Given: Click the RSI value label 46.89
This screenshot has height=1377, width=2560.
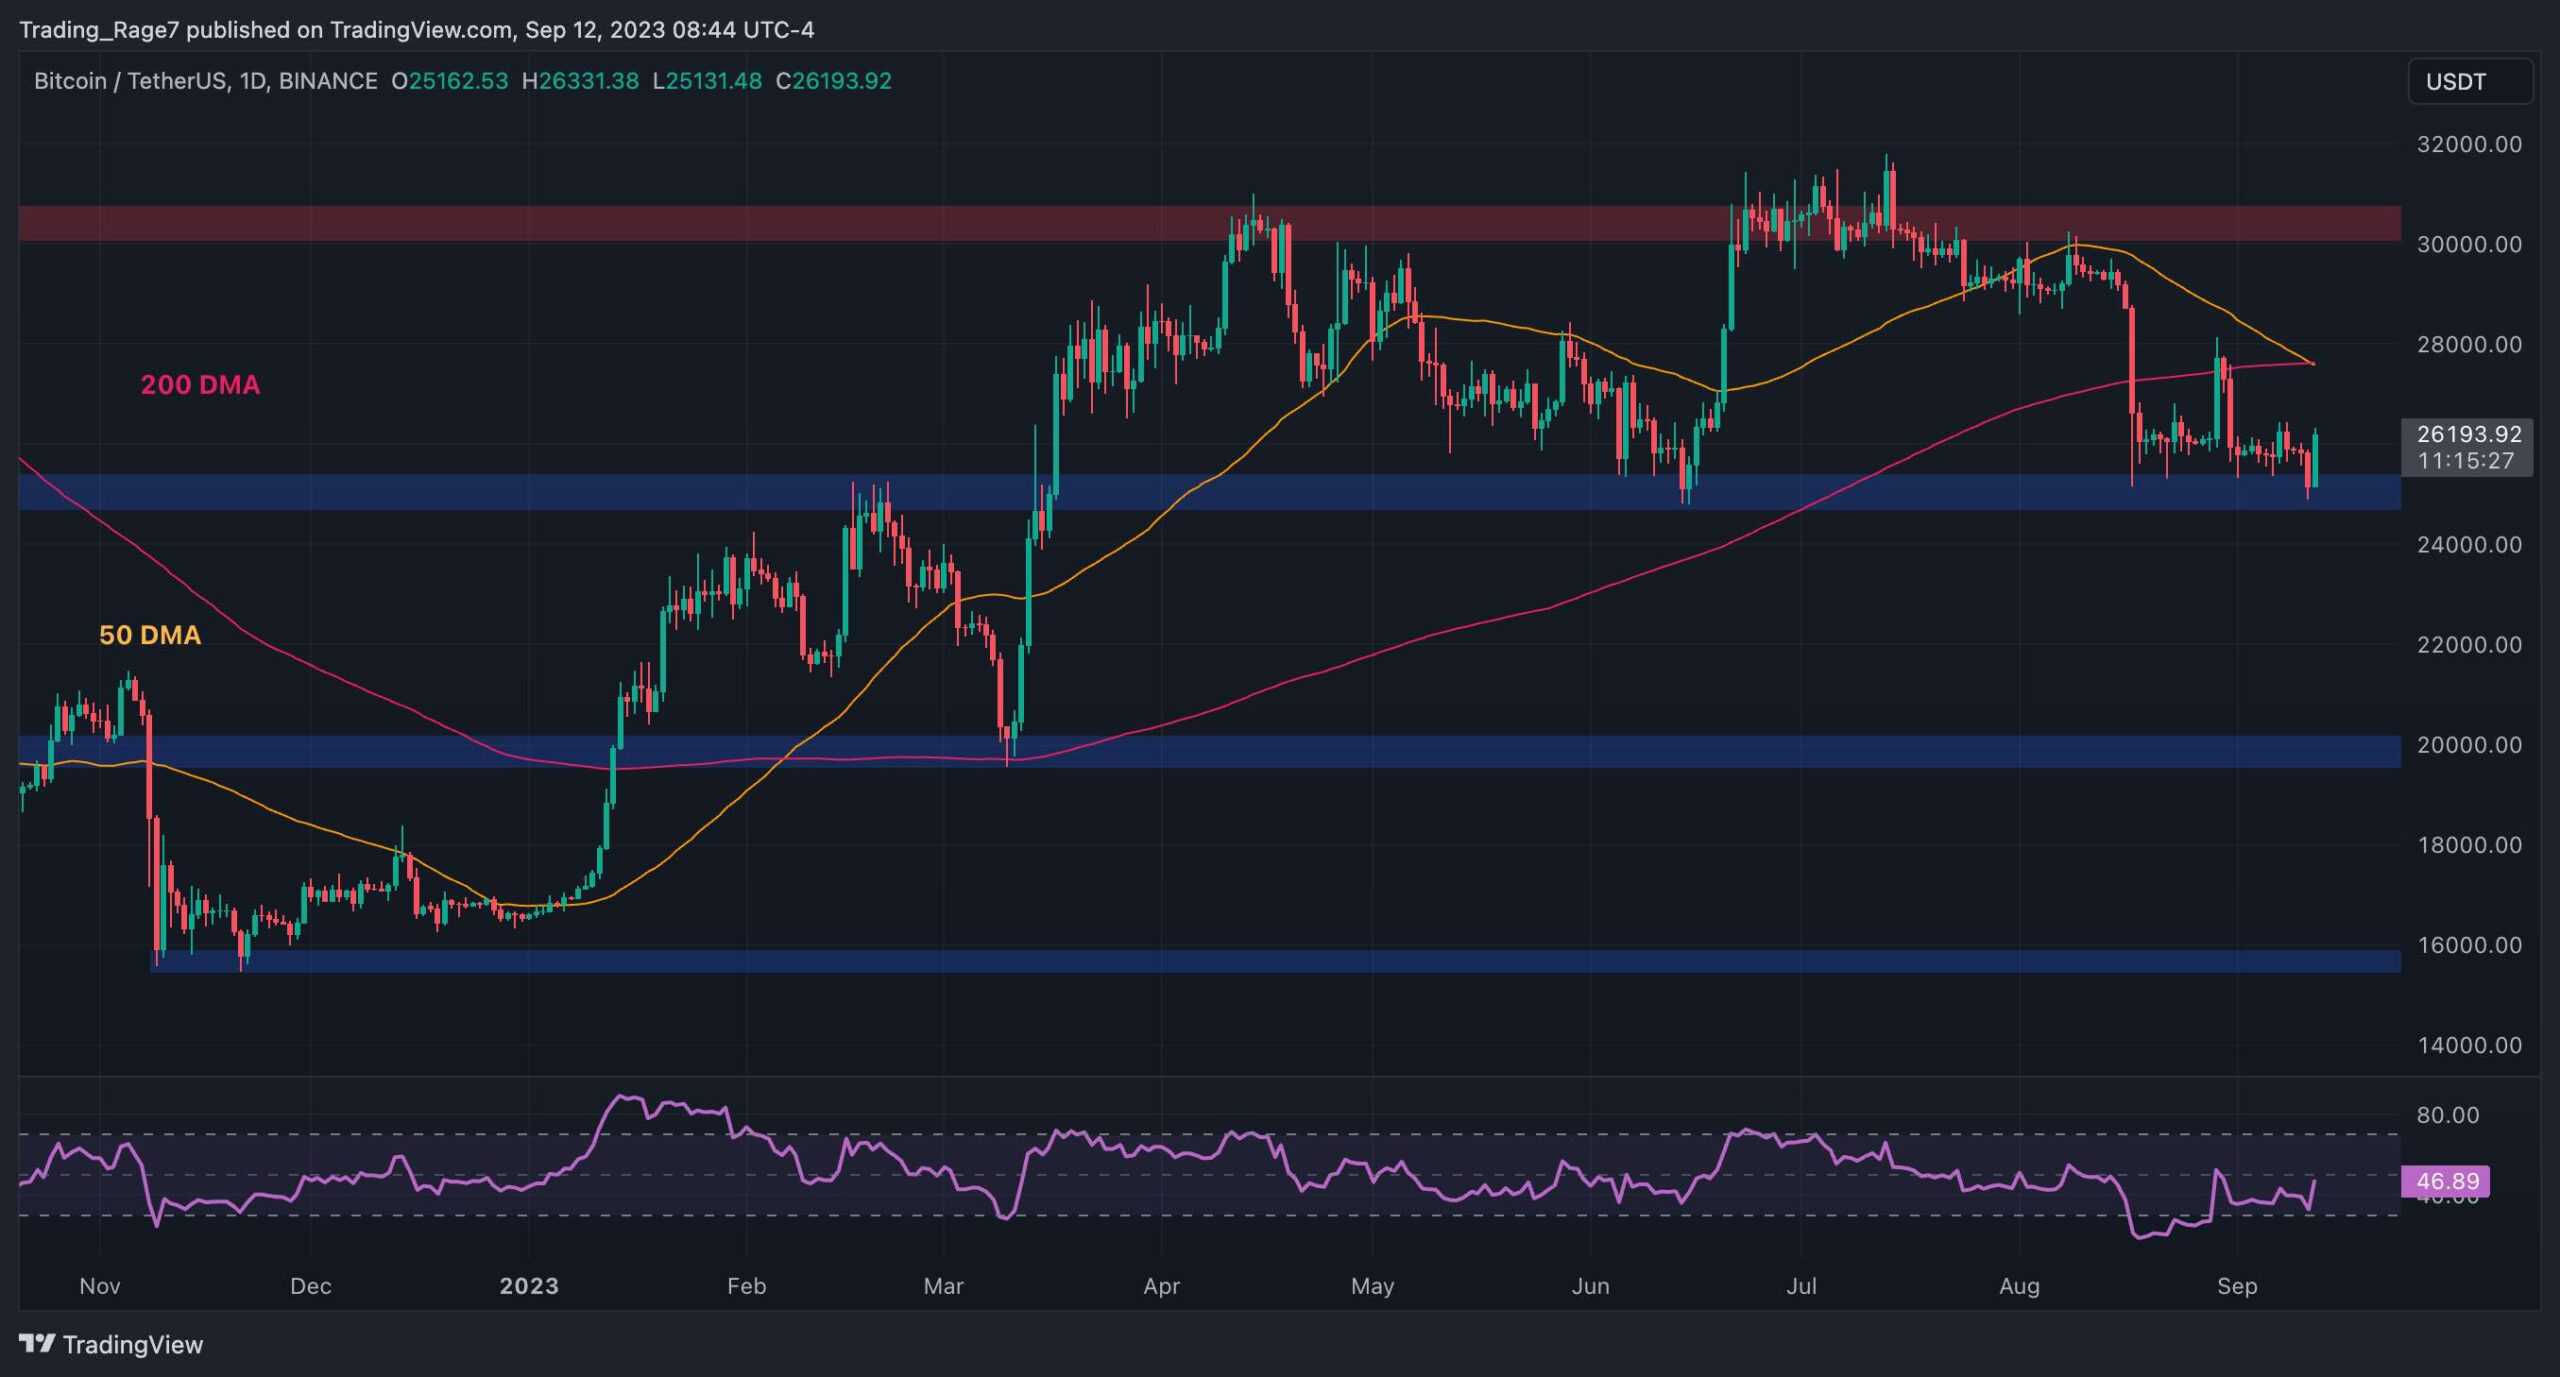Looking at the screenshot, I should click(x=2448, y=1181).
